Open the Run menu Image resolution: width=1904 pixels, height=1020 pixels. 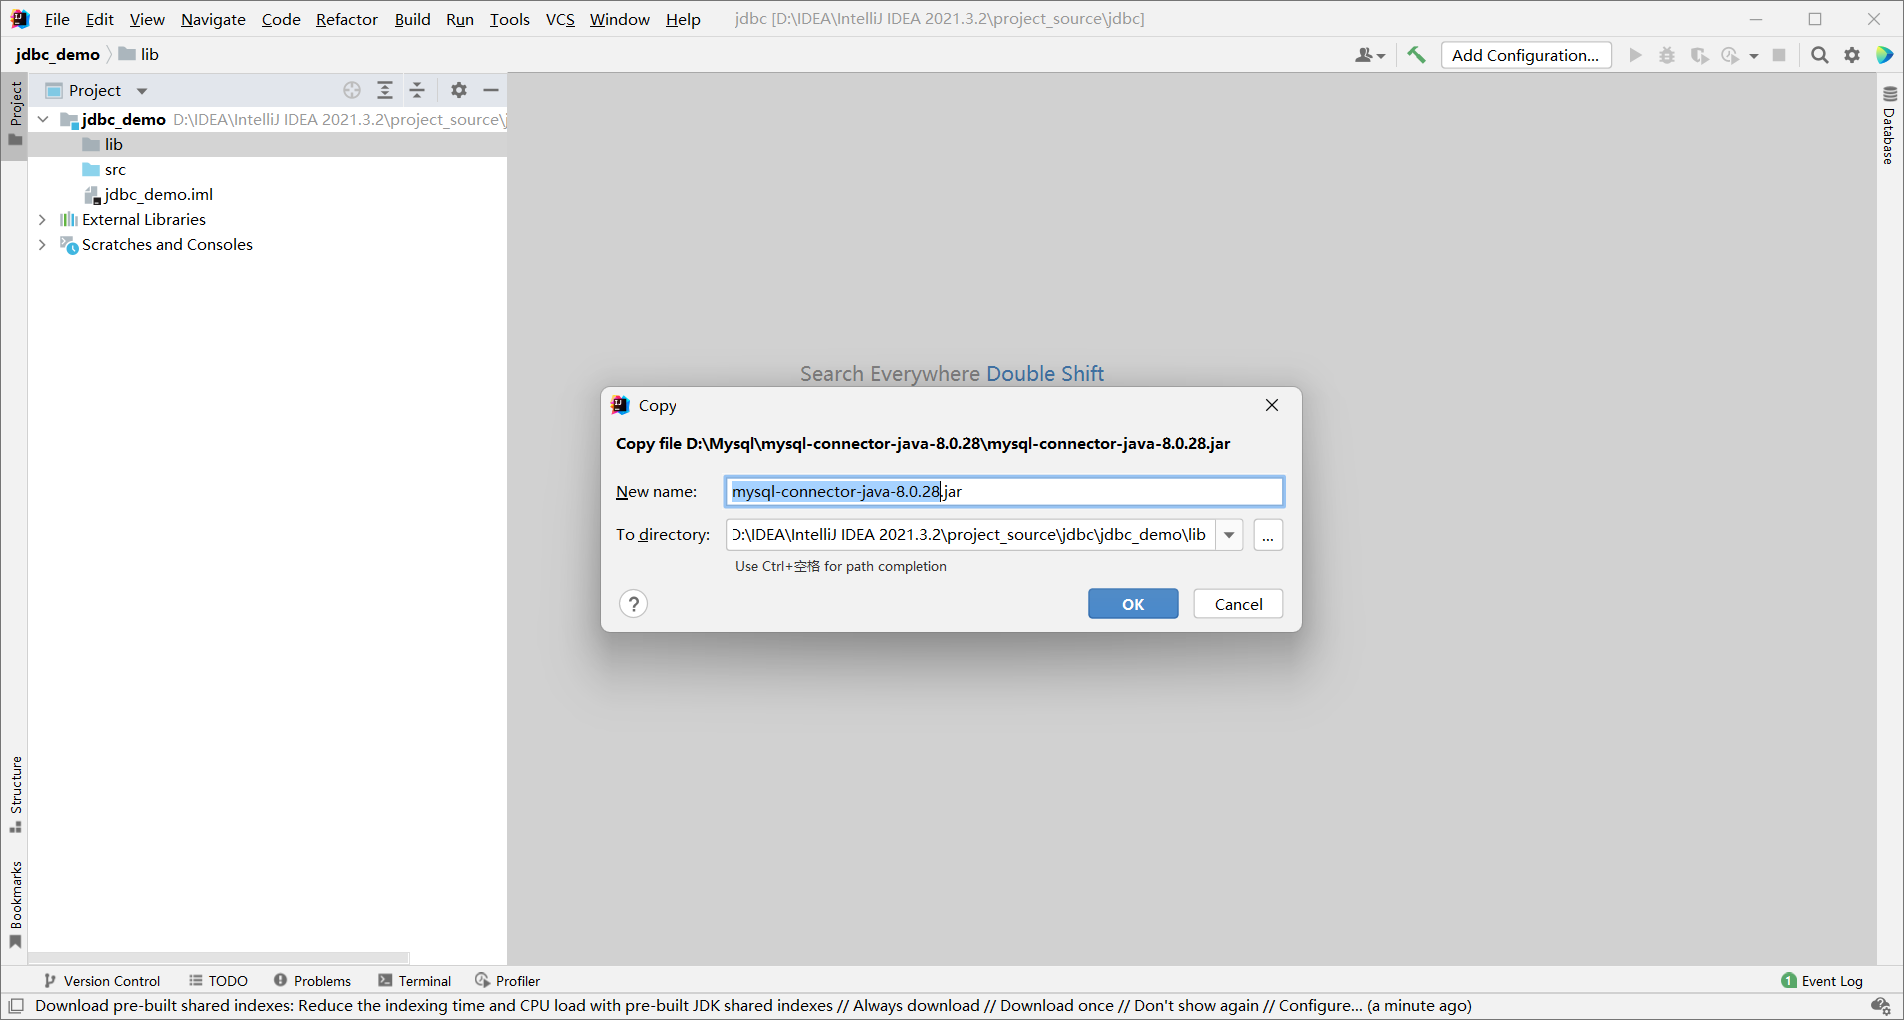point(460,19)
